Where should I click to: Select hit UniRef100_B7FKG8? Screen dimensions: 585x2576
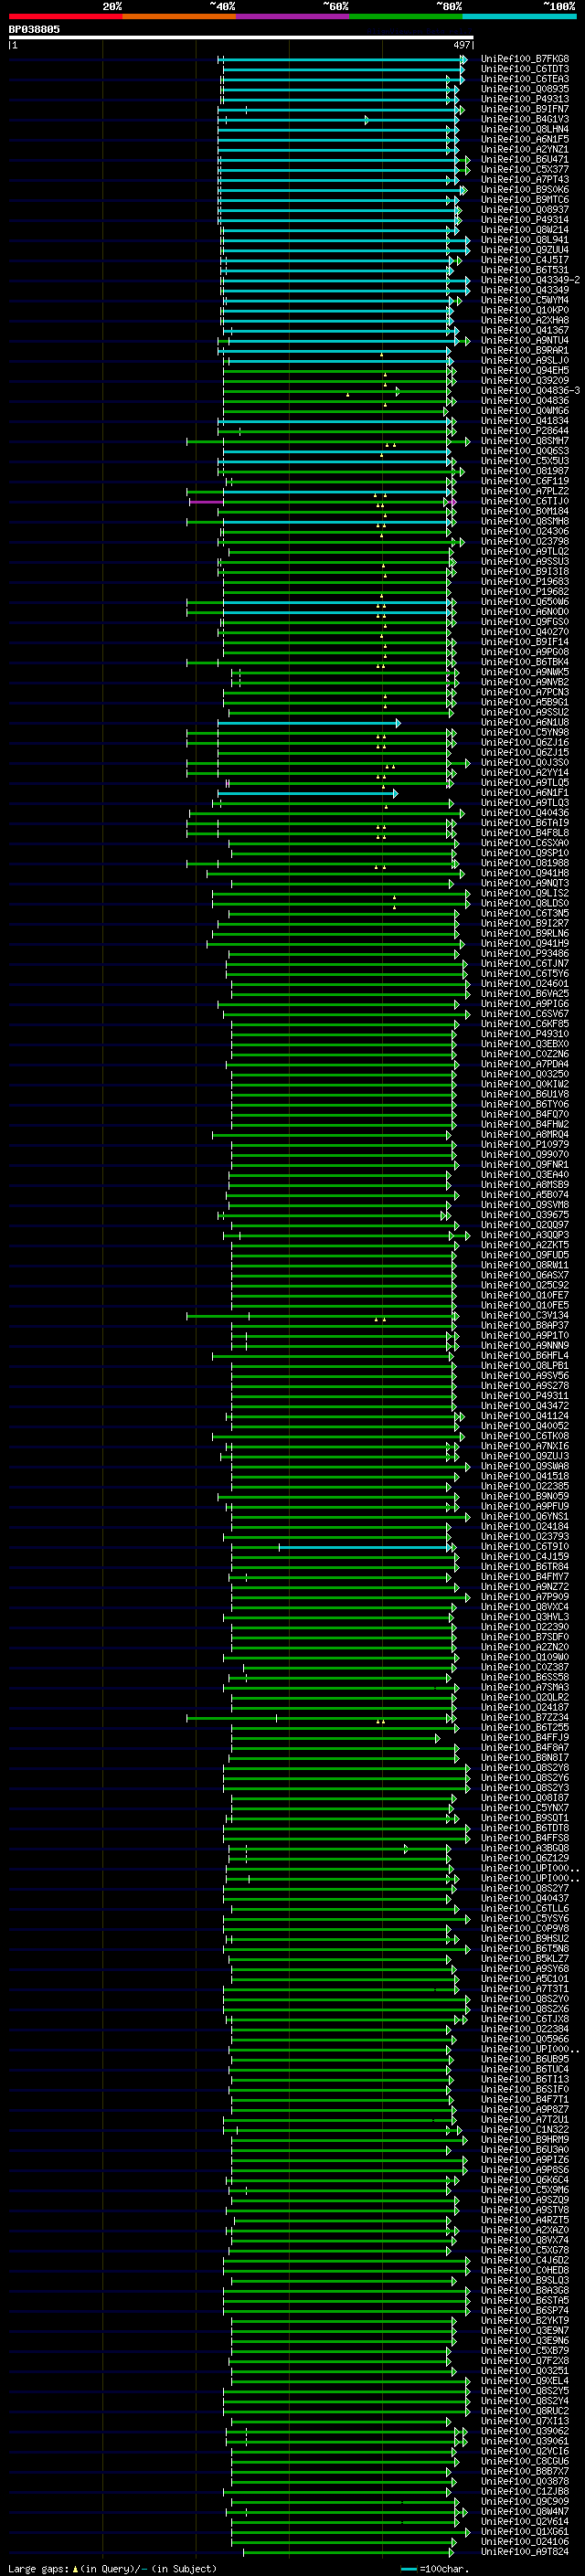525,59
